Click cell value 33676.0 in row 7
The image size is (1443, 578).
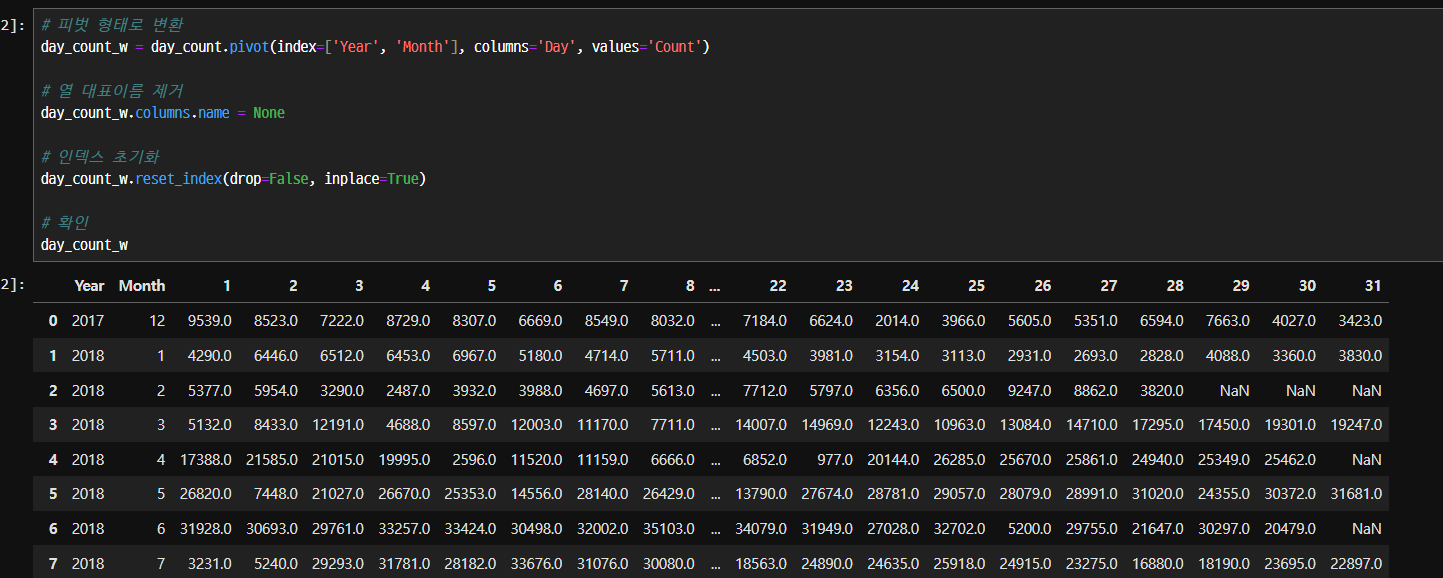(x=536, y=564)
